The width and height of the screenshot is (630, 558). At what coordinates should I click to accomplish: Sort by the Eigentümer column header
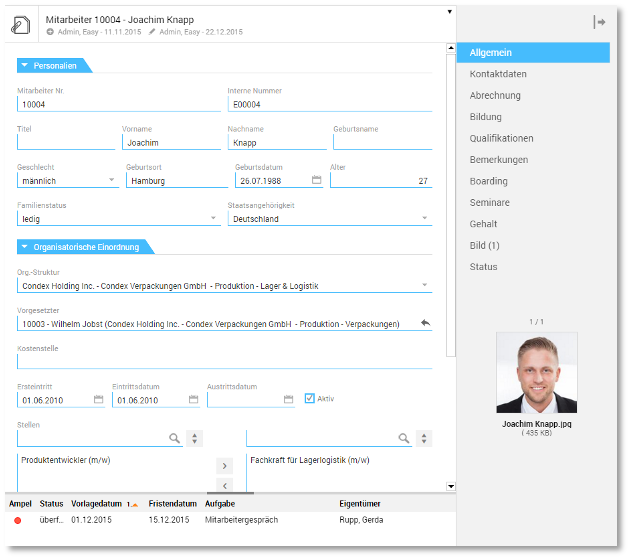point(360,504)
